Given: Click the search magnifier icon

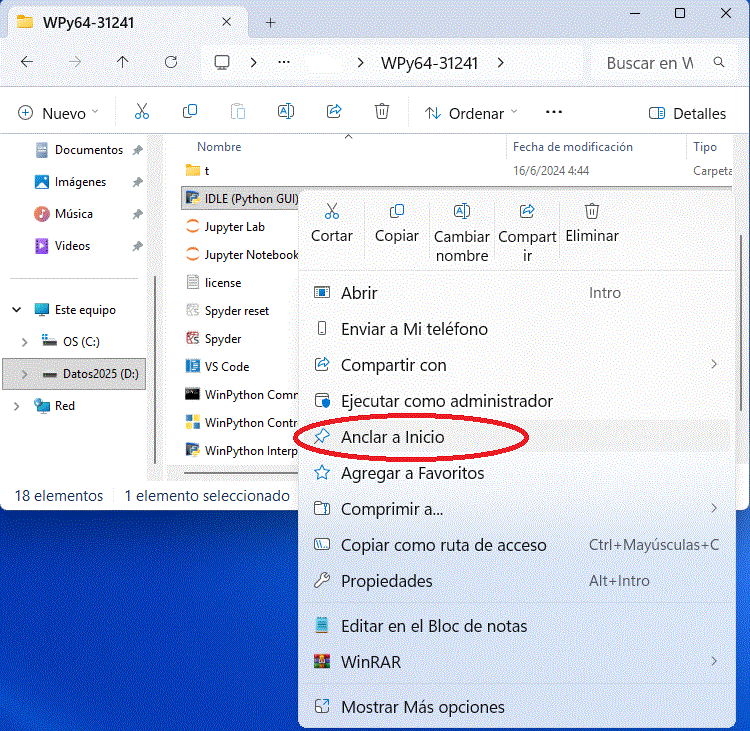Looking at the screenshot, I should (x=718, y=62).
